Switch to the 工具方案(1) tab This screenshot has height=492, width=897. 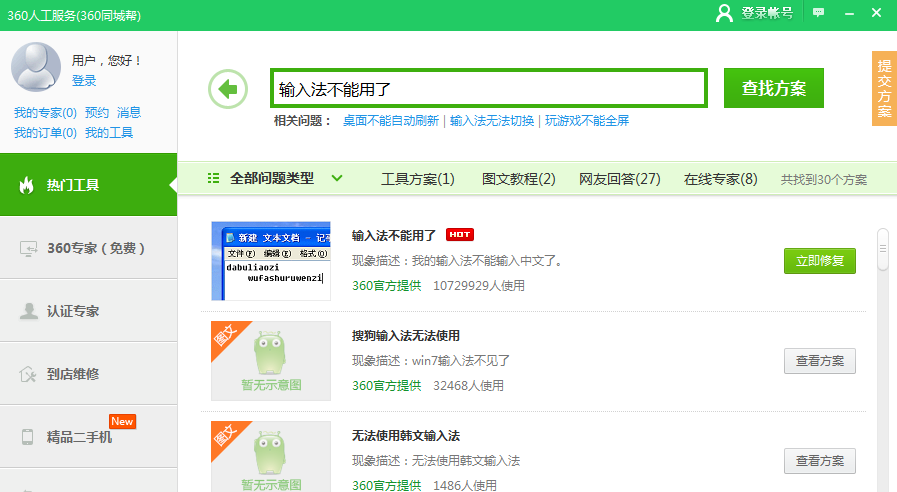418,179
